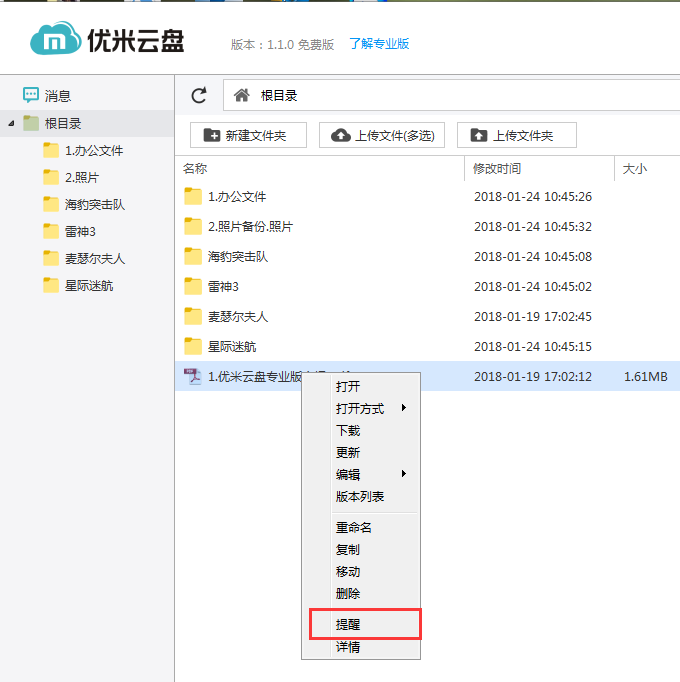Open the 消息 messages icon in sidebar
The width and height of the screenshot is (680, 682).
tap(31, 95)
